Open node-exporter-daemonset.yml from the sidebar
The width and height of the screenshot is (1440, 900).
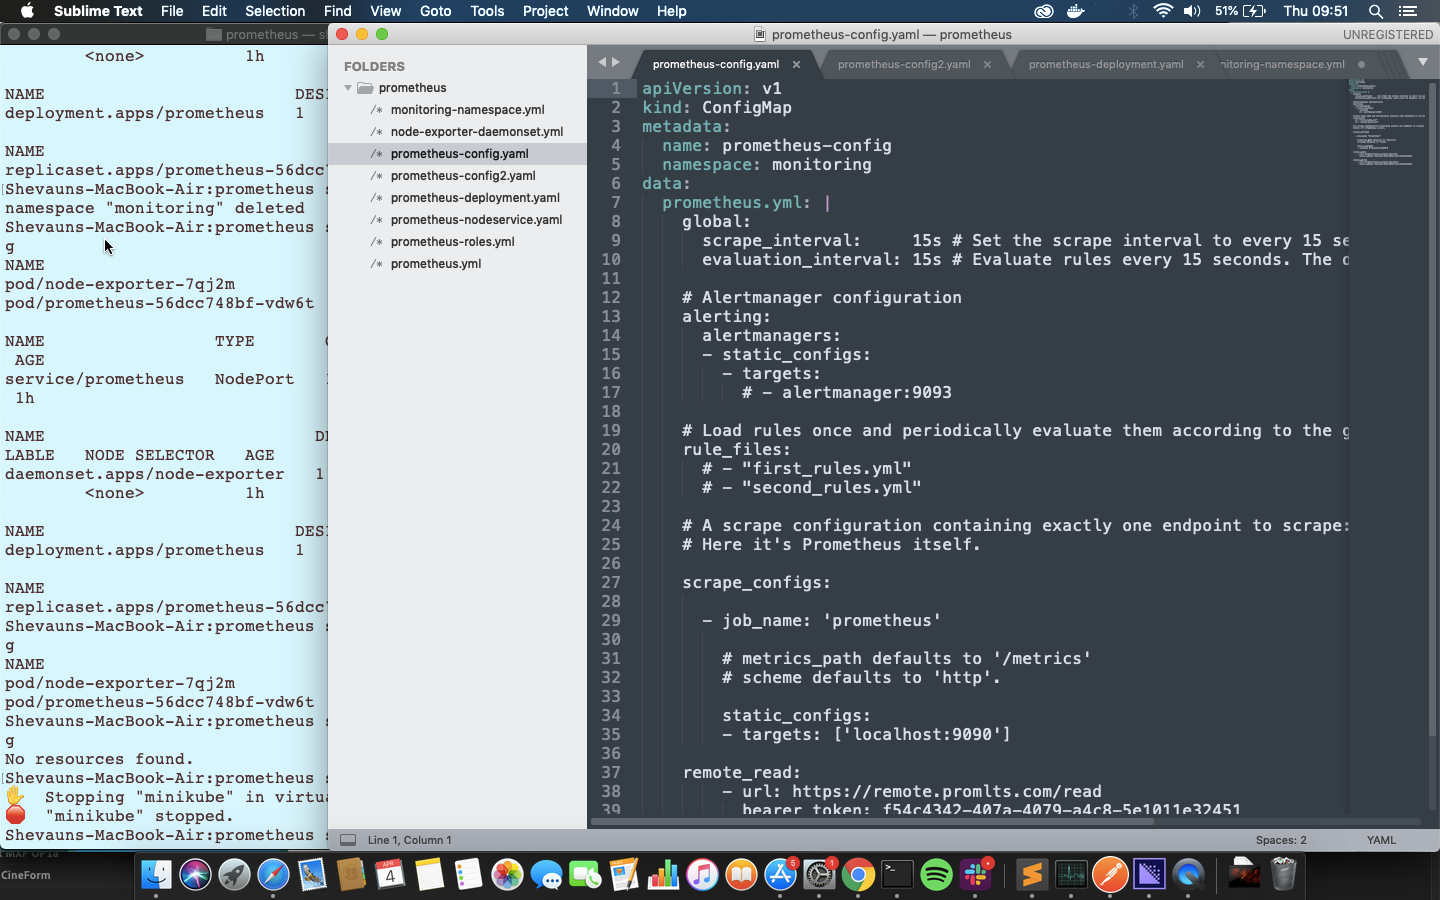click(x=476, y=132)
